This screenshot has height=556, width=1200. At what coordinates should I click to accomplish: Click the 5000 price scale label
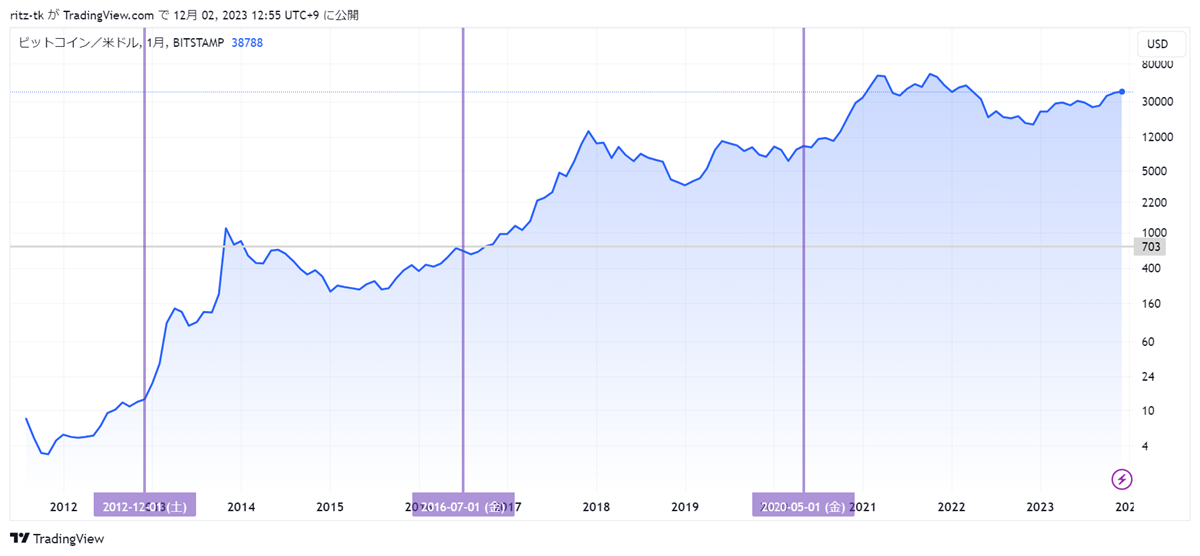point(1153,171)
